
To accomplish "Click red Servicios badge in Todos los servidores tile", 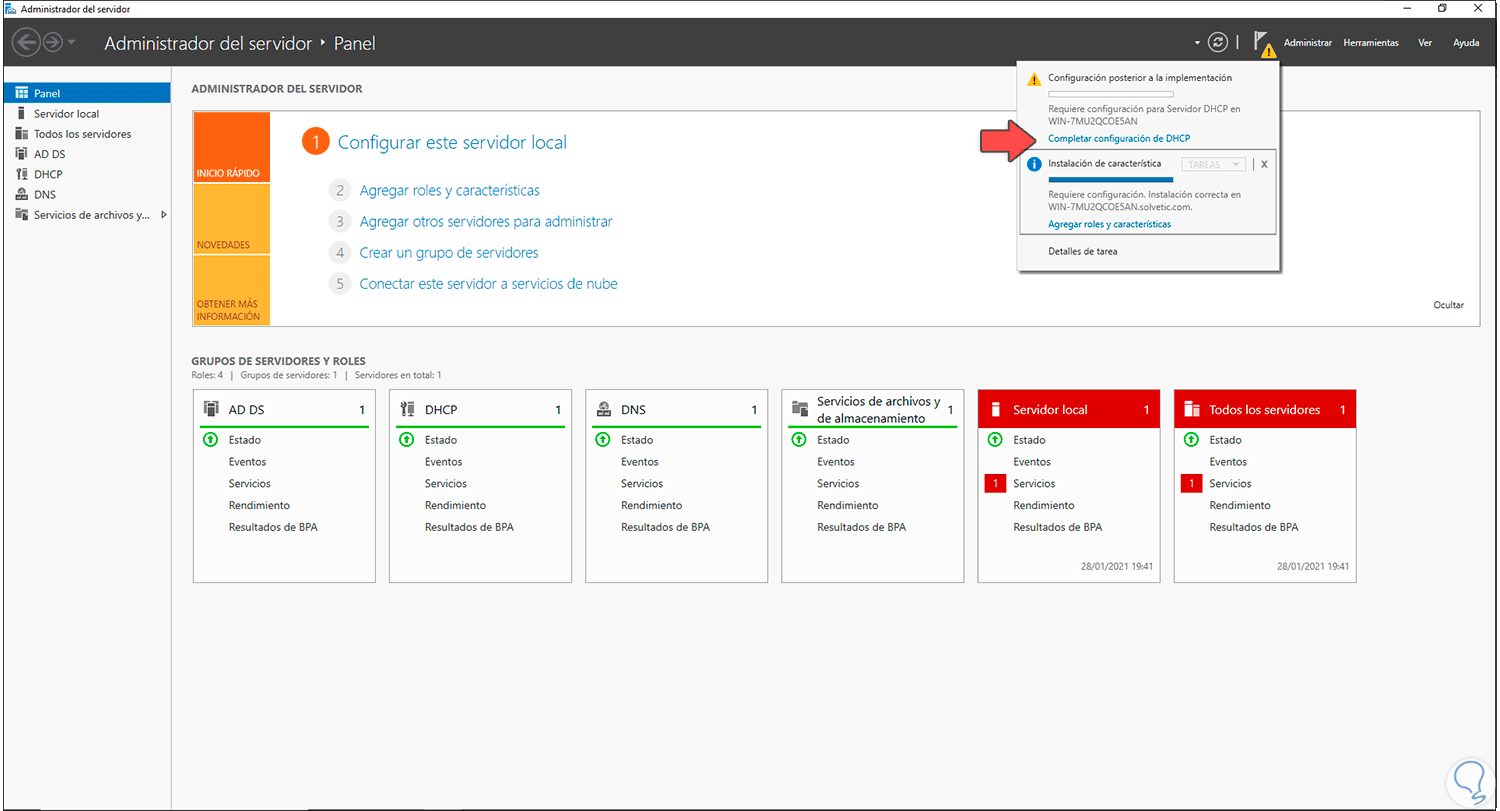I will 1190,484.
